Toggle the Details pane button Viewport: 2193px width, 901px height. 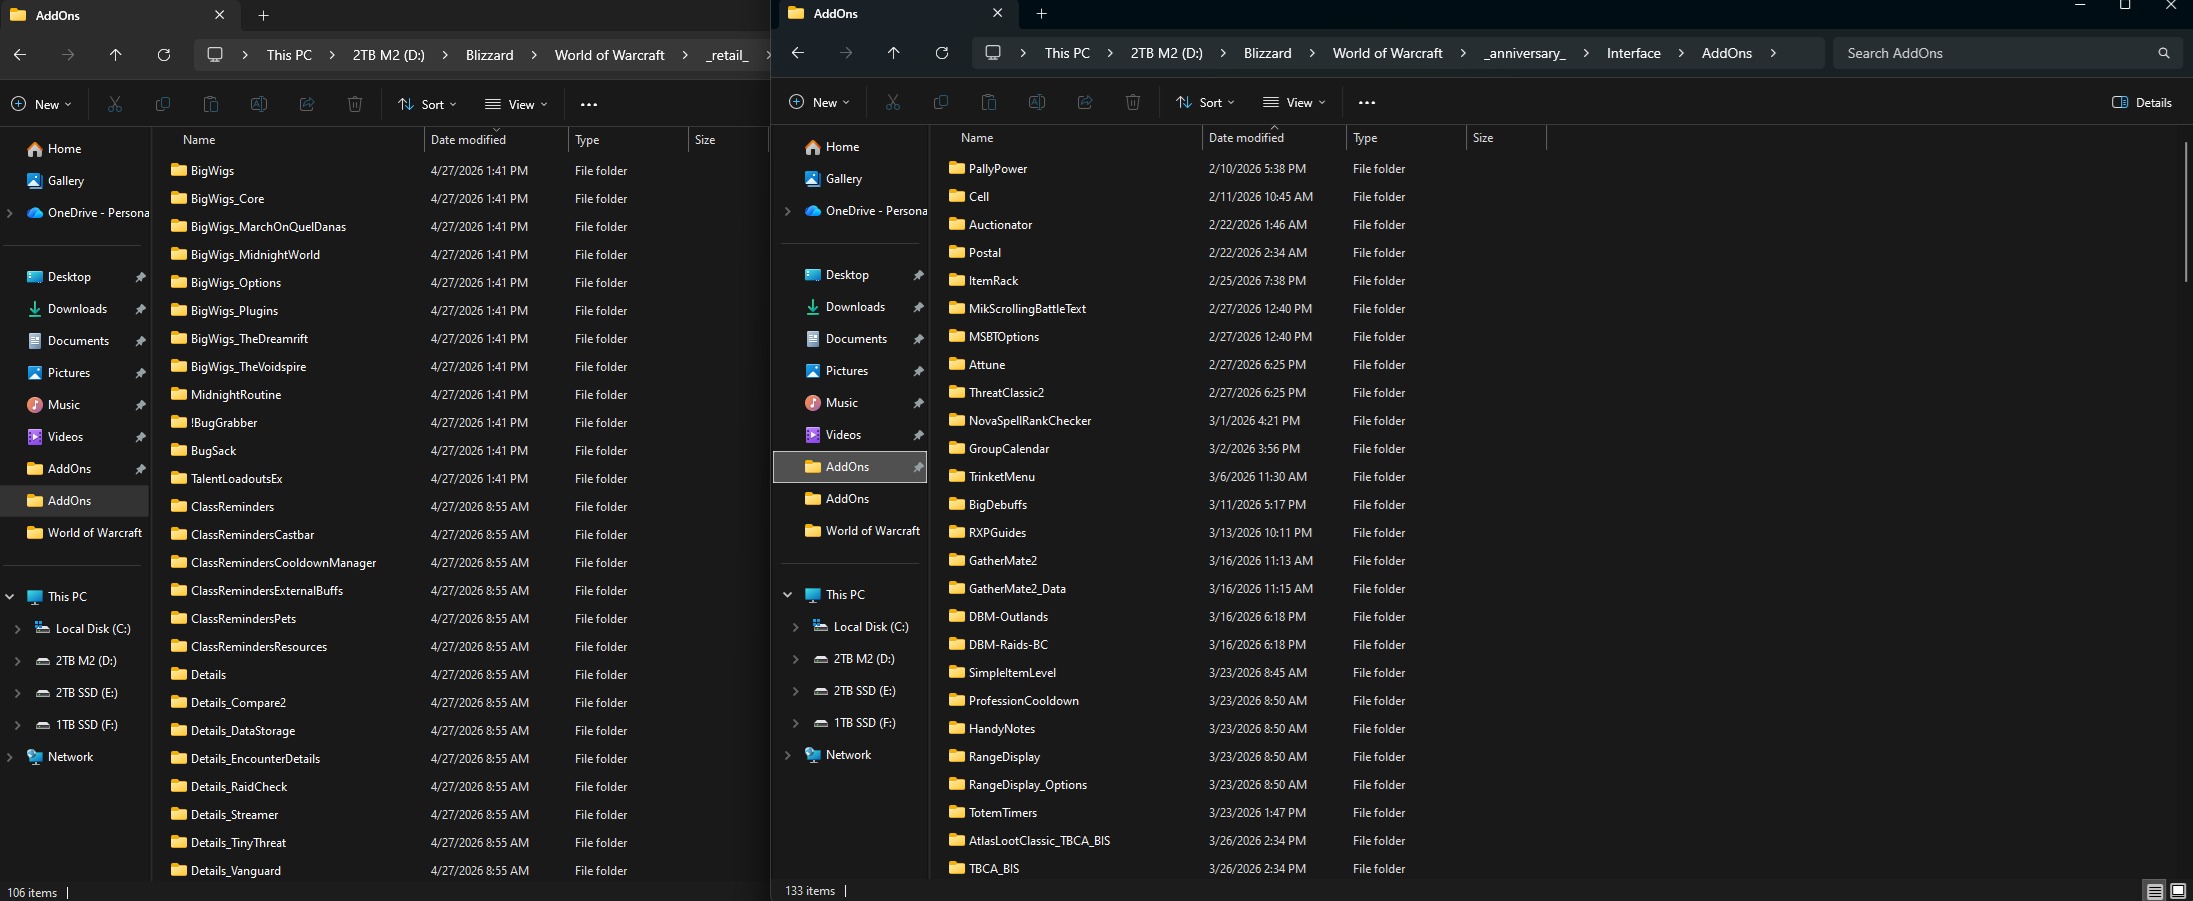point(2141,102)
